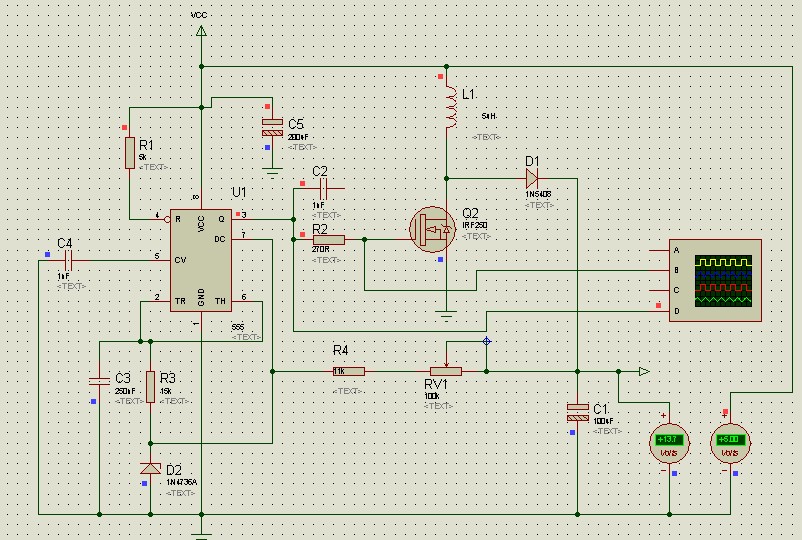Select the R3 resistor
This screenshot has height=540, width=802.
click(x=150, y=387)
